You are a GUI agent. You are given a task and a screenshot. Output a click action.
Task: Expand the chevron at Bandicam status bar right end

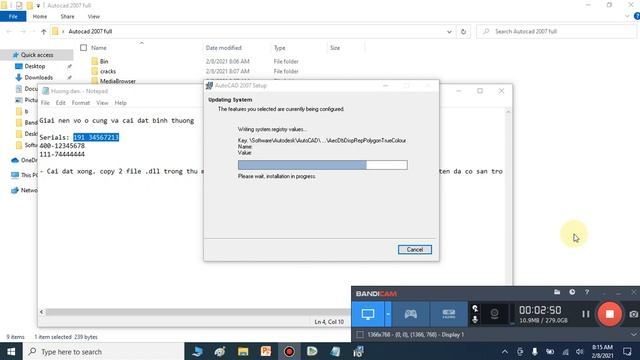[x=633, y=334]
